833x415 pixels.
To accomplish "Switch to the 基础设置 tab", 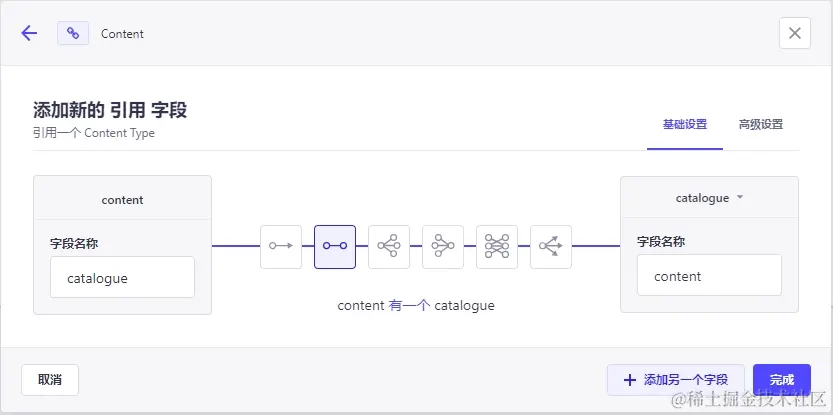I will coord(685,125).
